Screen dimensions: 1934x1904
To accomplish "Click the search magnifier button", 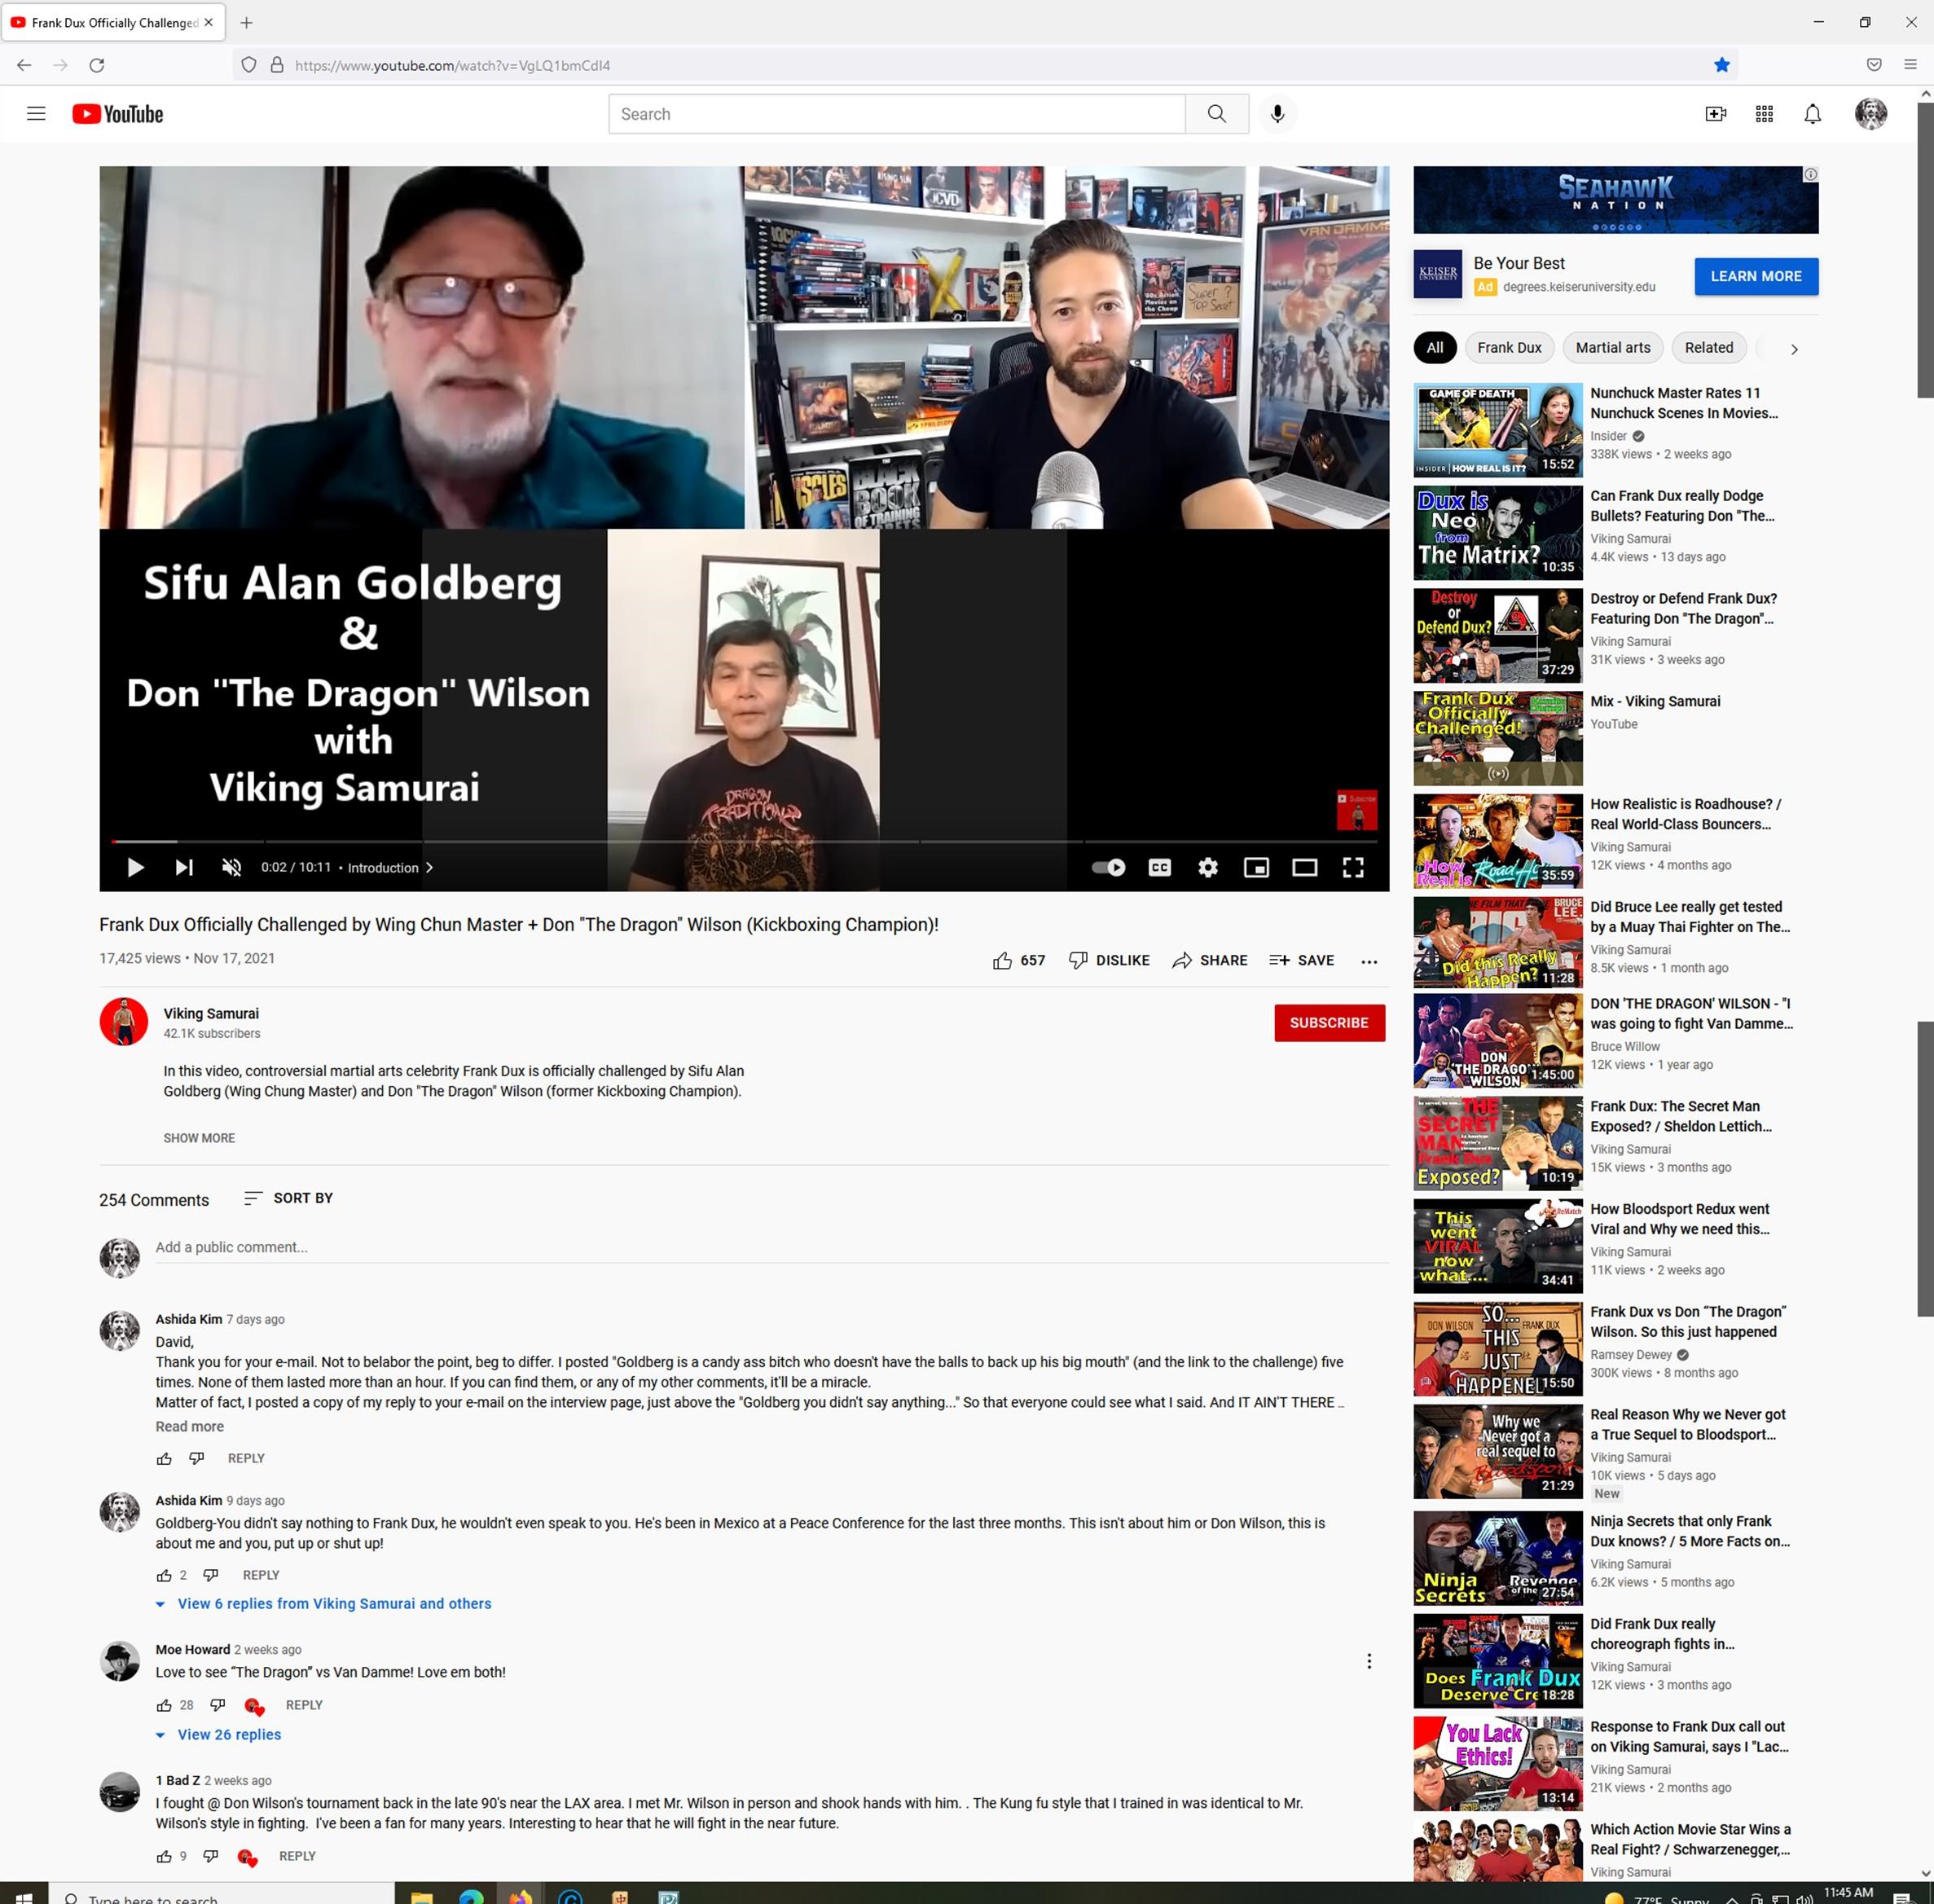I will [x=1216, y=114].
